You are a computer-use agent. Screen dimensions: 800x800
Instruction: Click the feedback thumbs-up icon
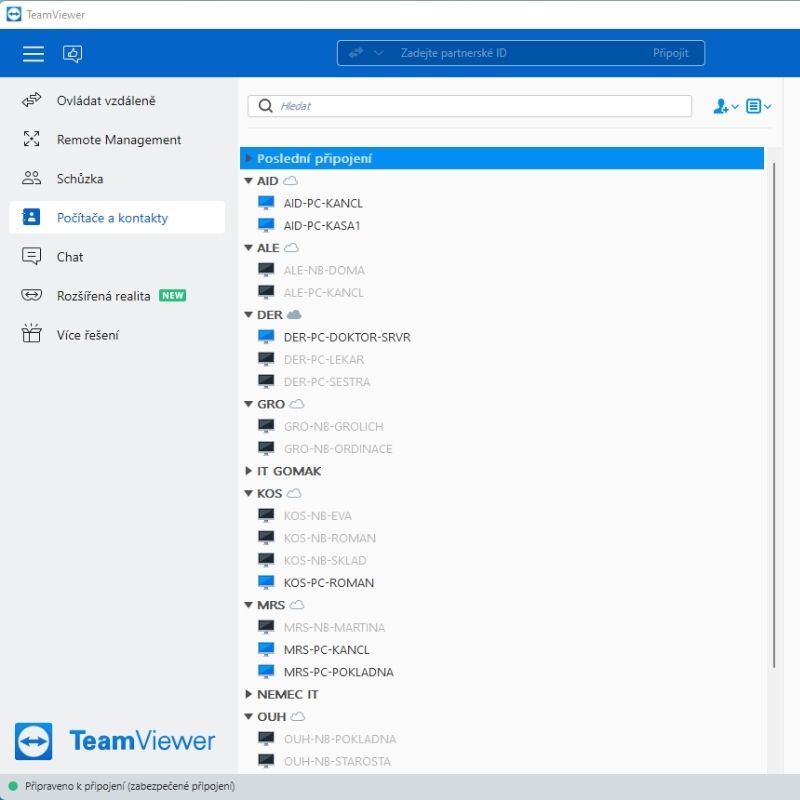[72, 54]
